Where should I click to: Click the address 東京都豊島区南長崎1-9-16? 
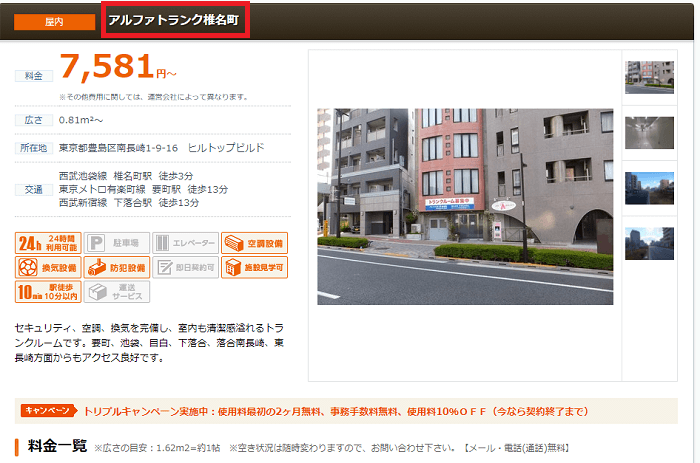tap(118, 148)
